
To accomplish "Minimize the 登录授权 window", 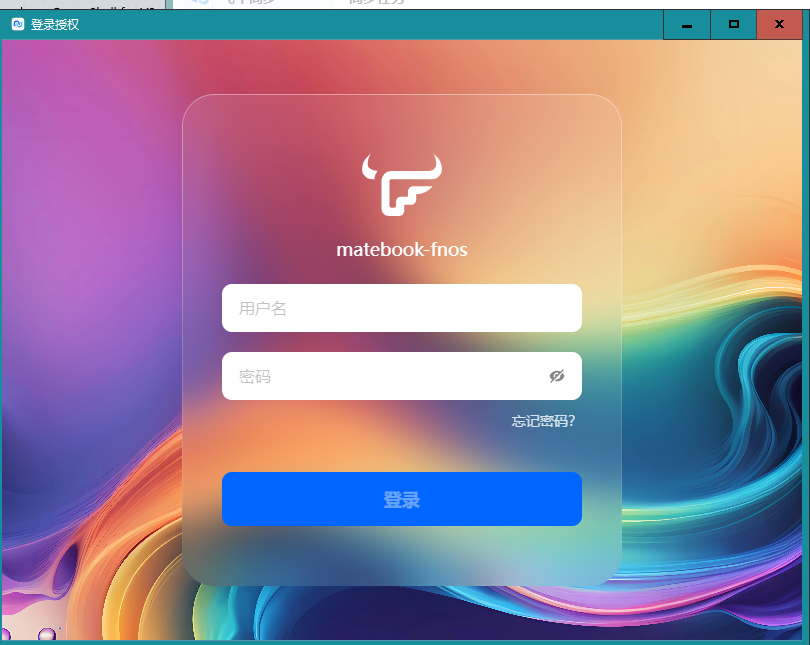I will click(x=687, y=25).
